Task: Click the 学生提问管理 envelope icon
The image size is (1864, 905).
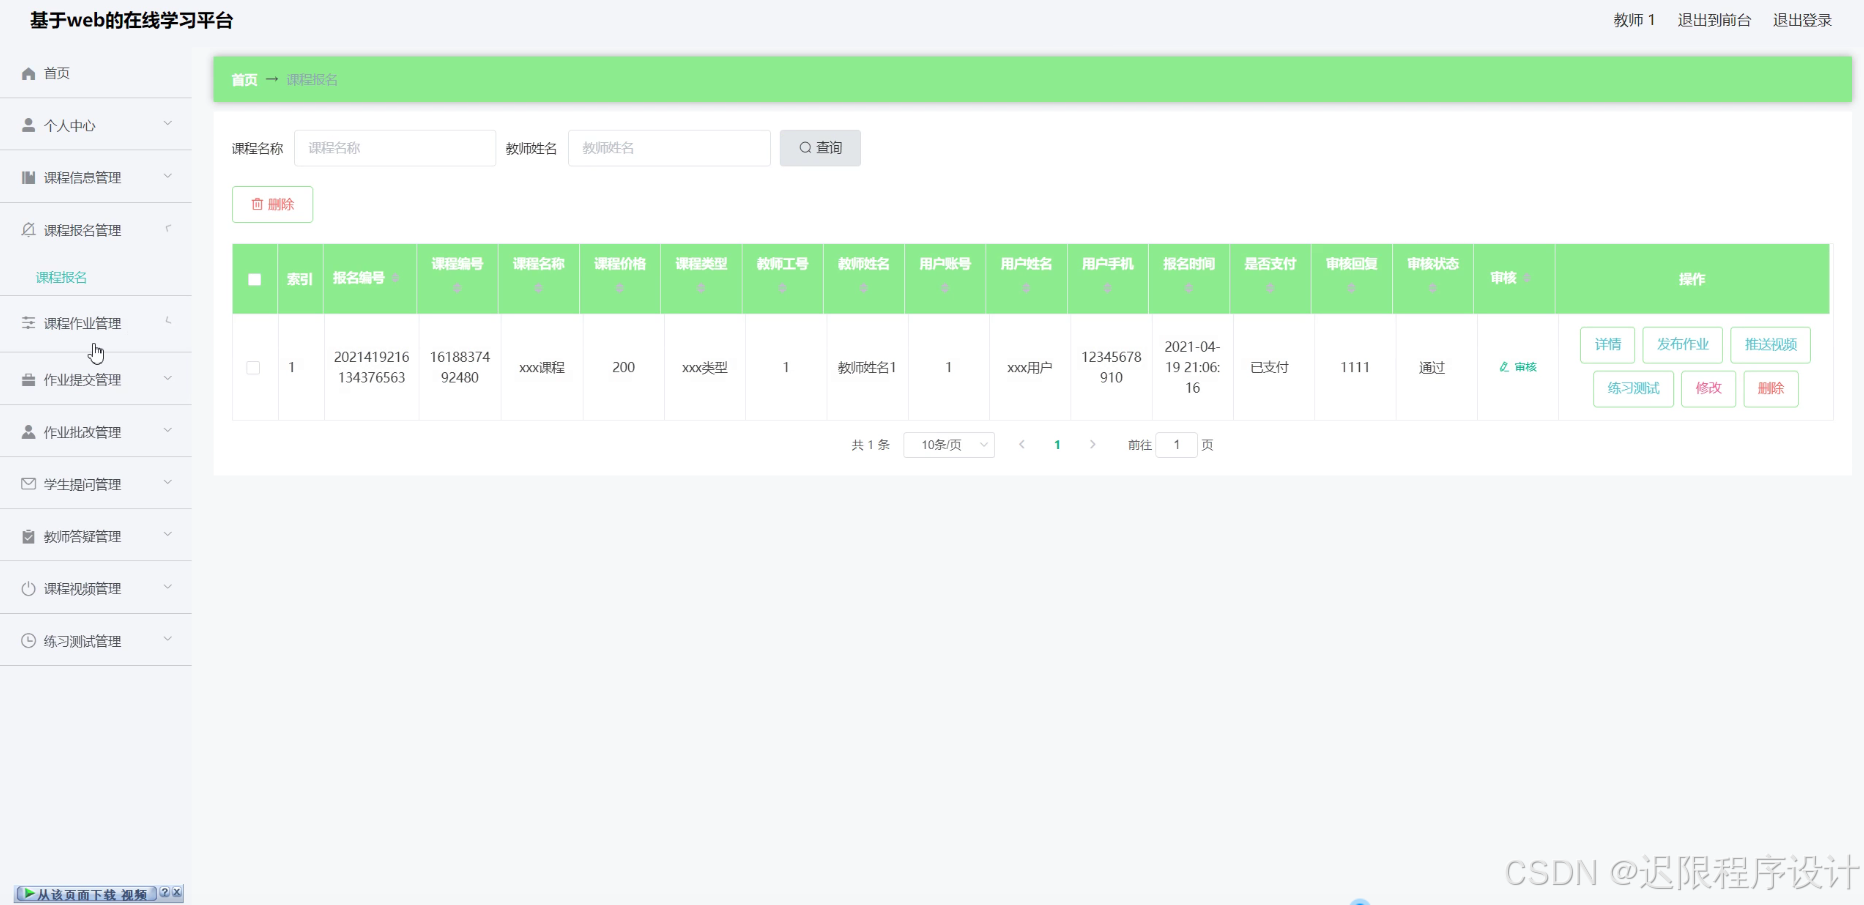Action: (26, 483)
